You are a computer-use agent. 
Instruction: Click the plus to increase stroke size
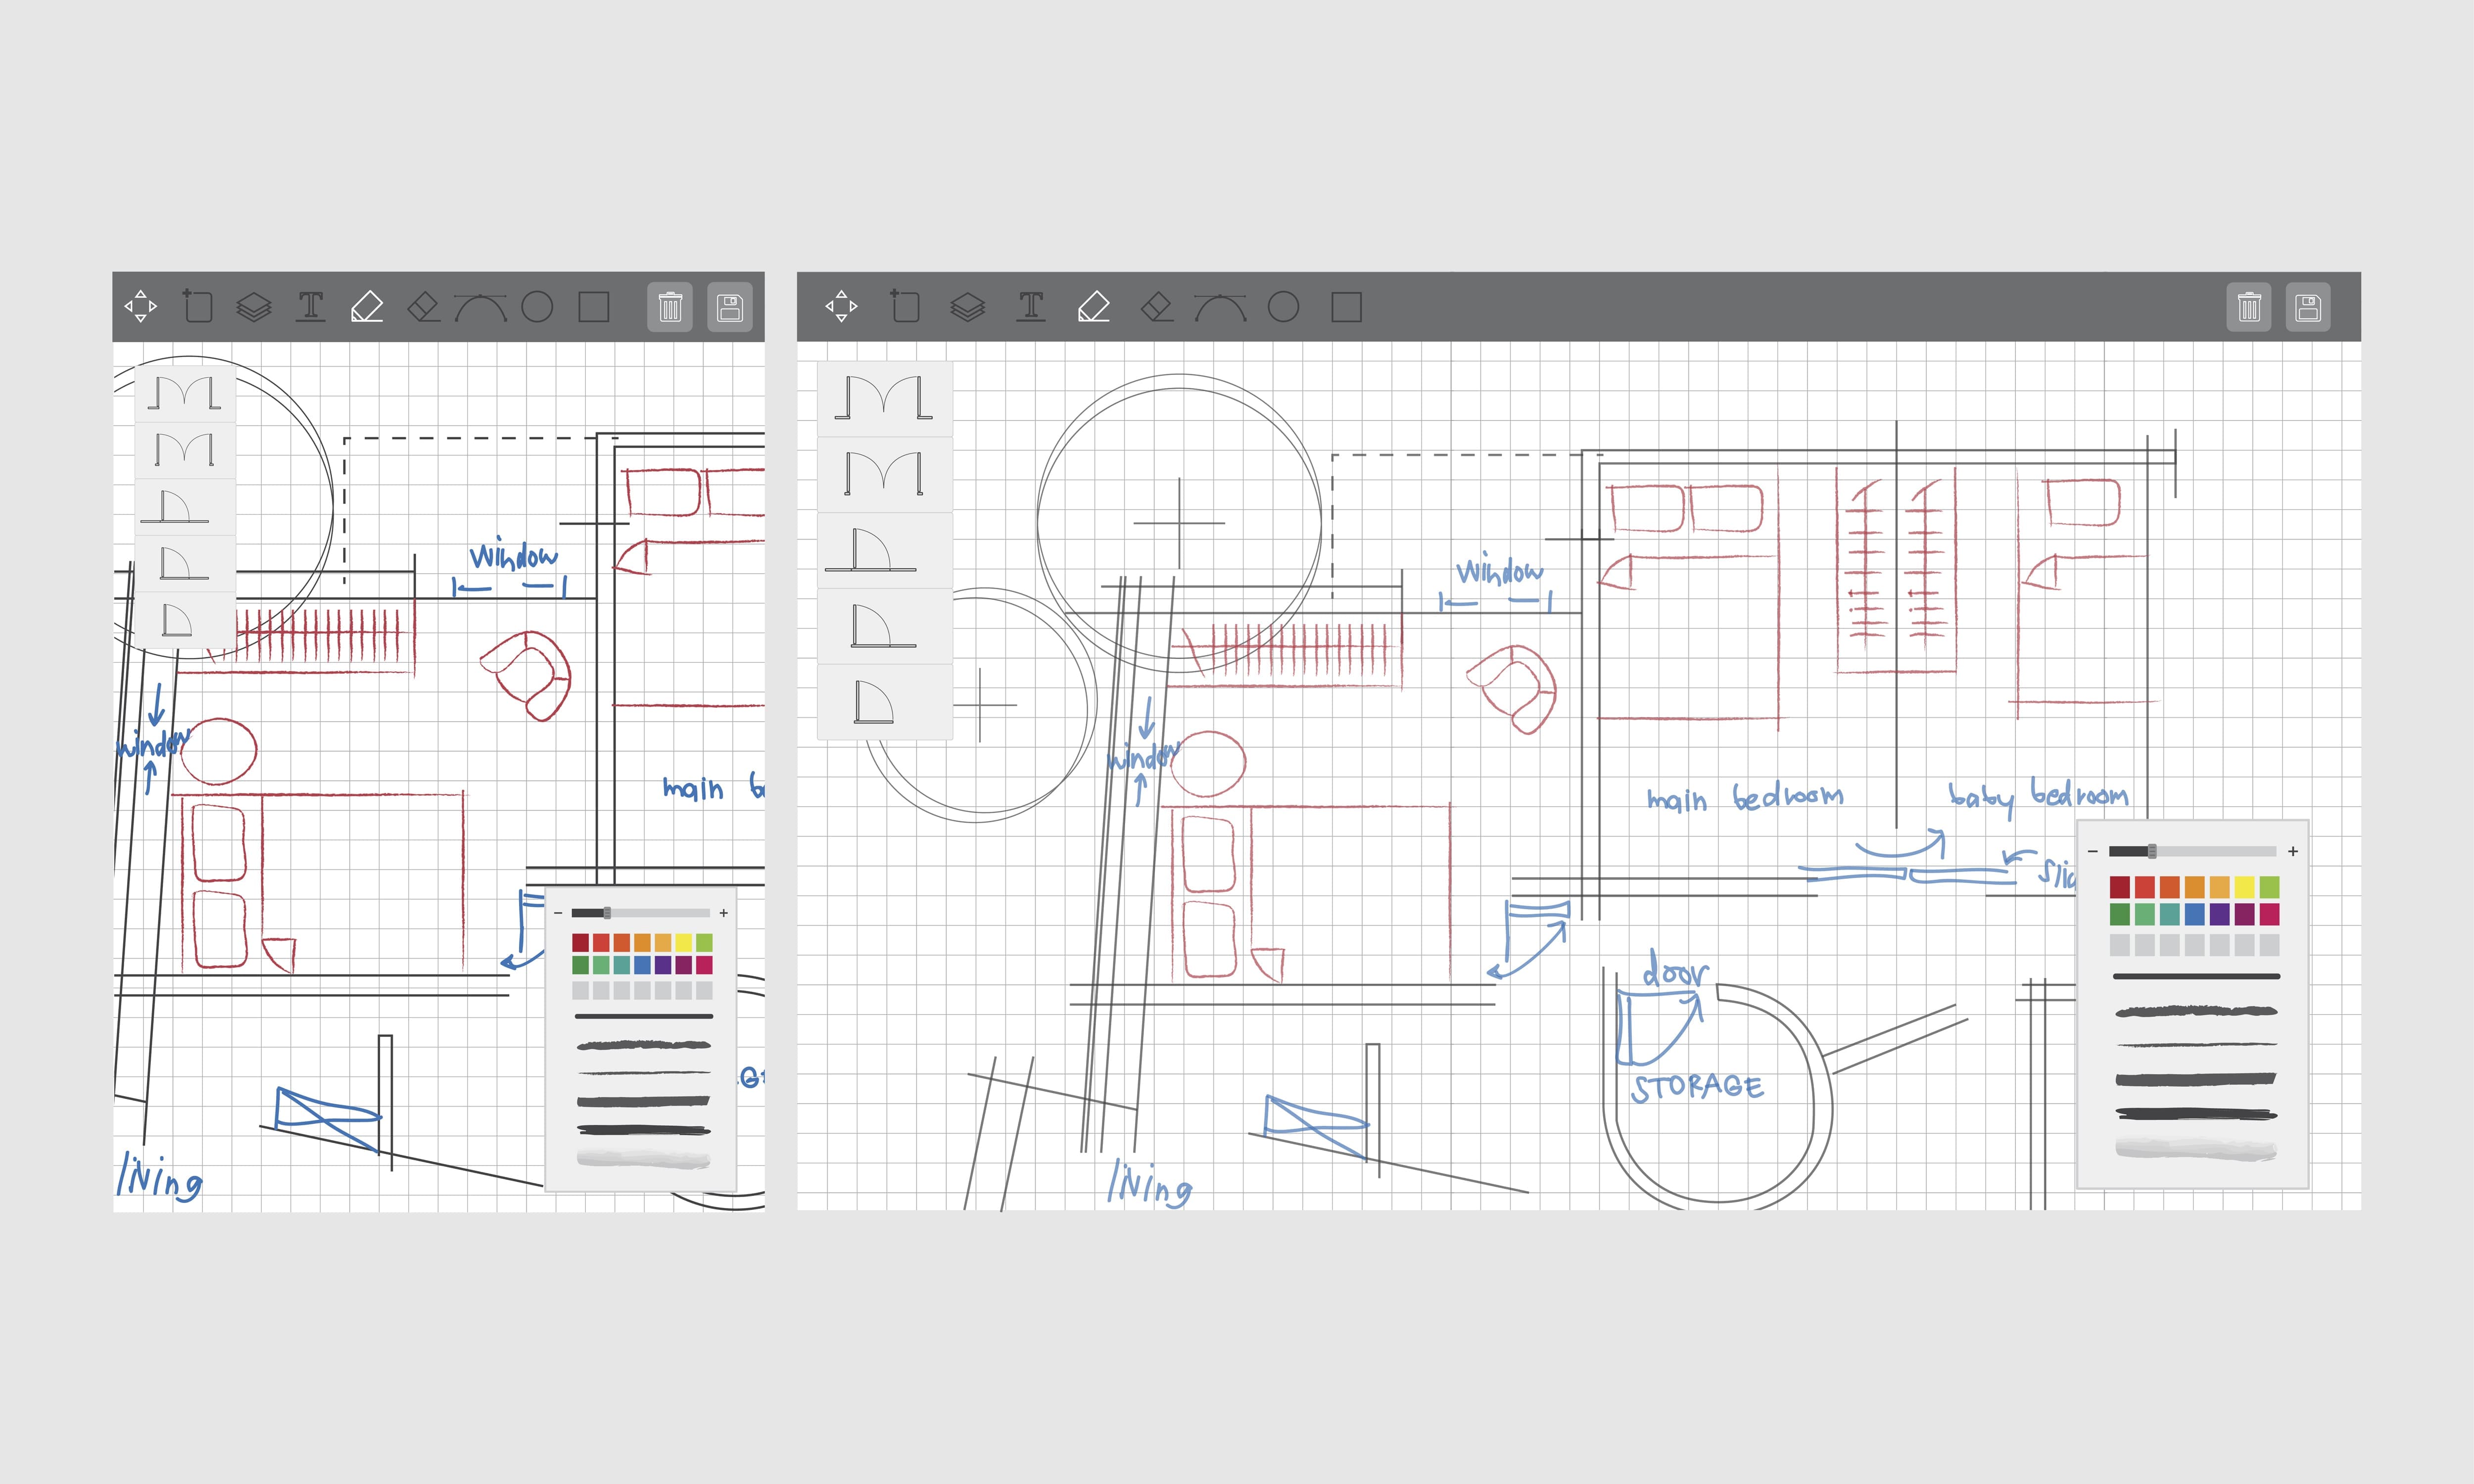[x=2293, y=851]
